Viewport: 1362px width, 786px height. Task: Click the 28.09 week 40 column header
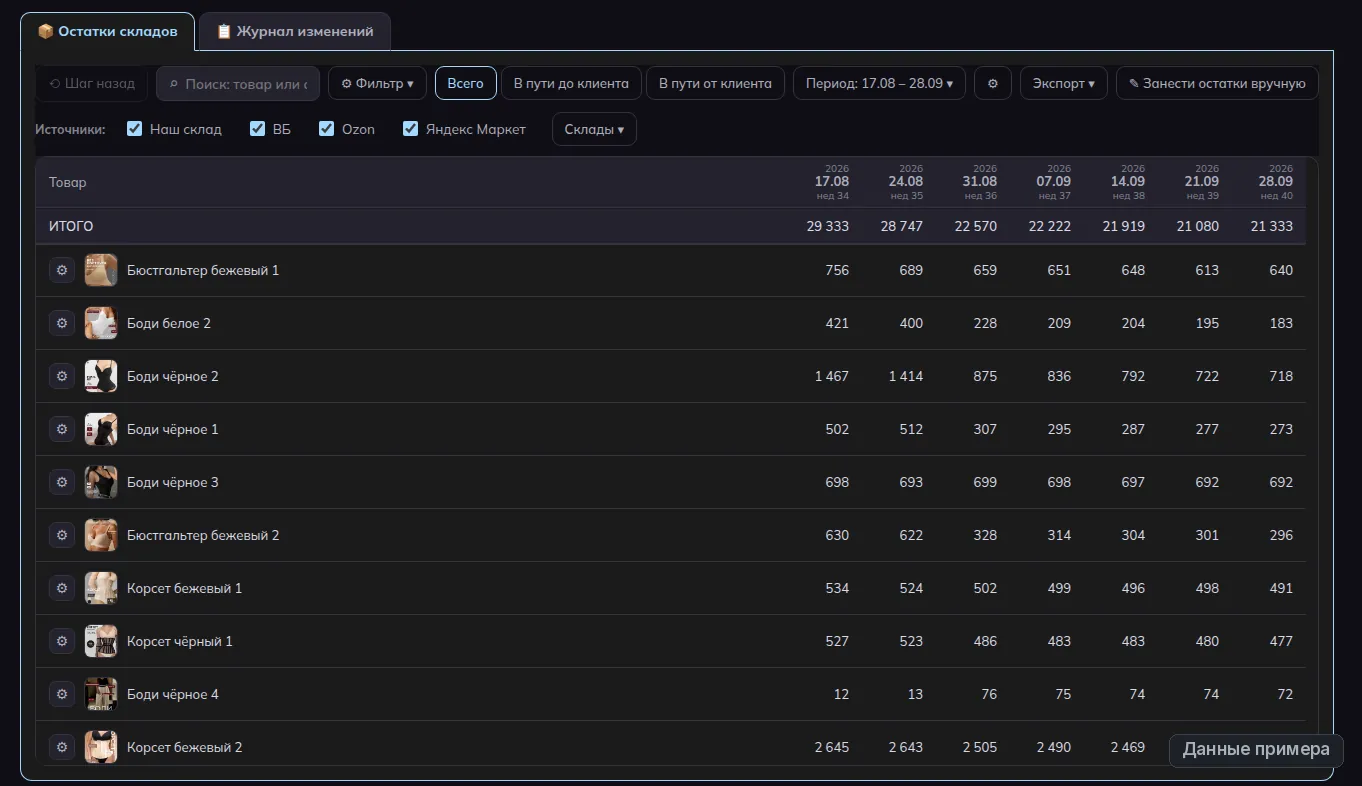(1275, 182)
